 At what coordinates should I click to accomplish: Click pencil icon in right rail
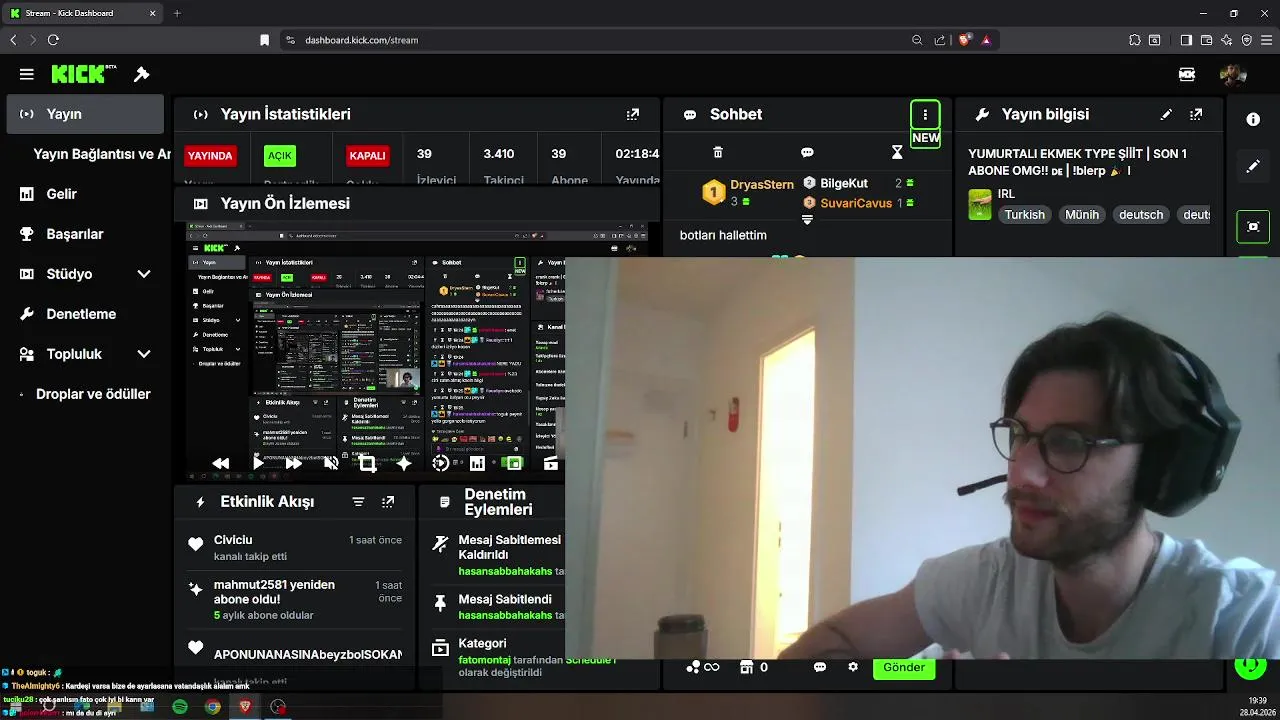coord(1253,167)
